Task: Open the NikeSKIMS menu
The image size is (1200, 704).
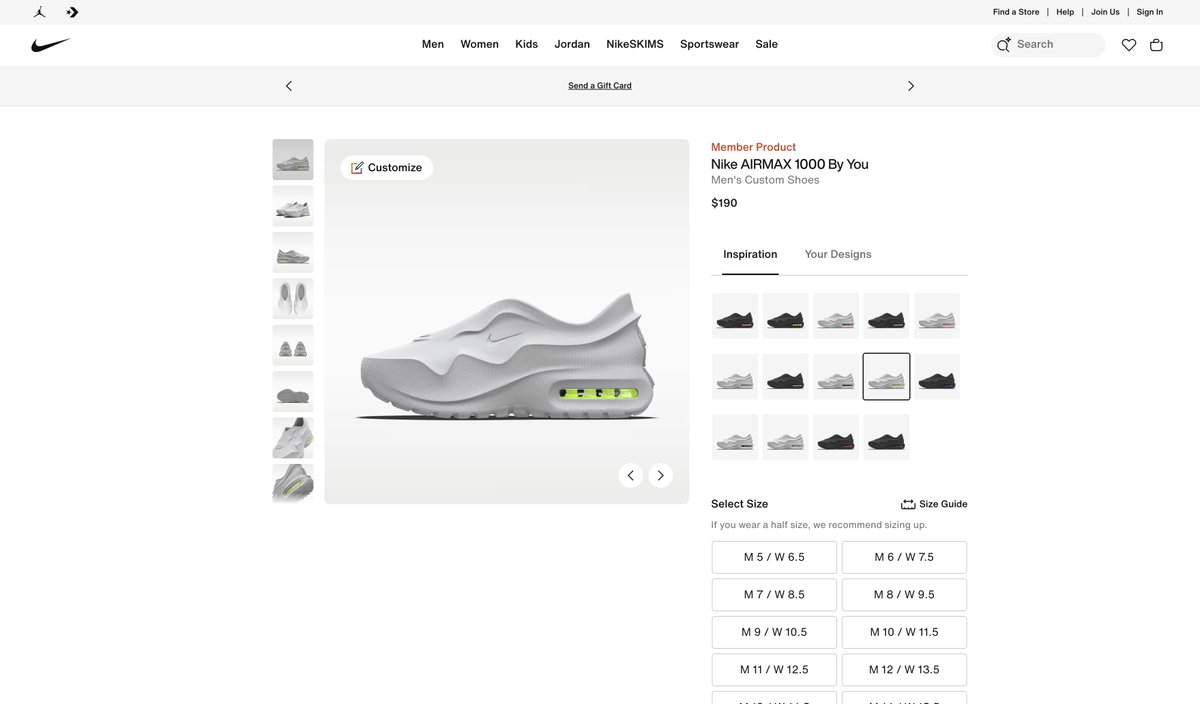Action: [x=635, y=44]
